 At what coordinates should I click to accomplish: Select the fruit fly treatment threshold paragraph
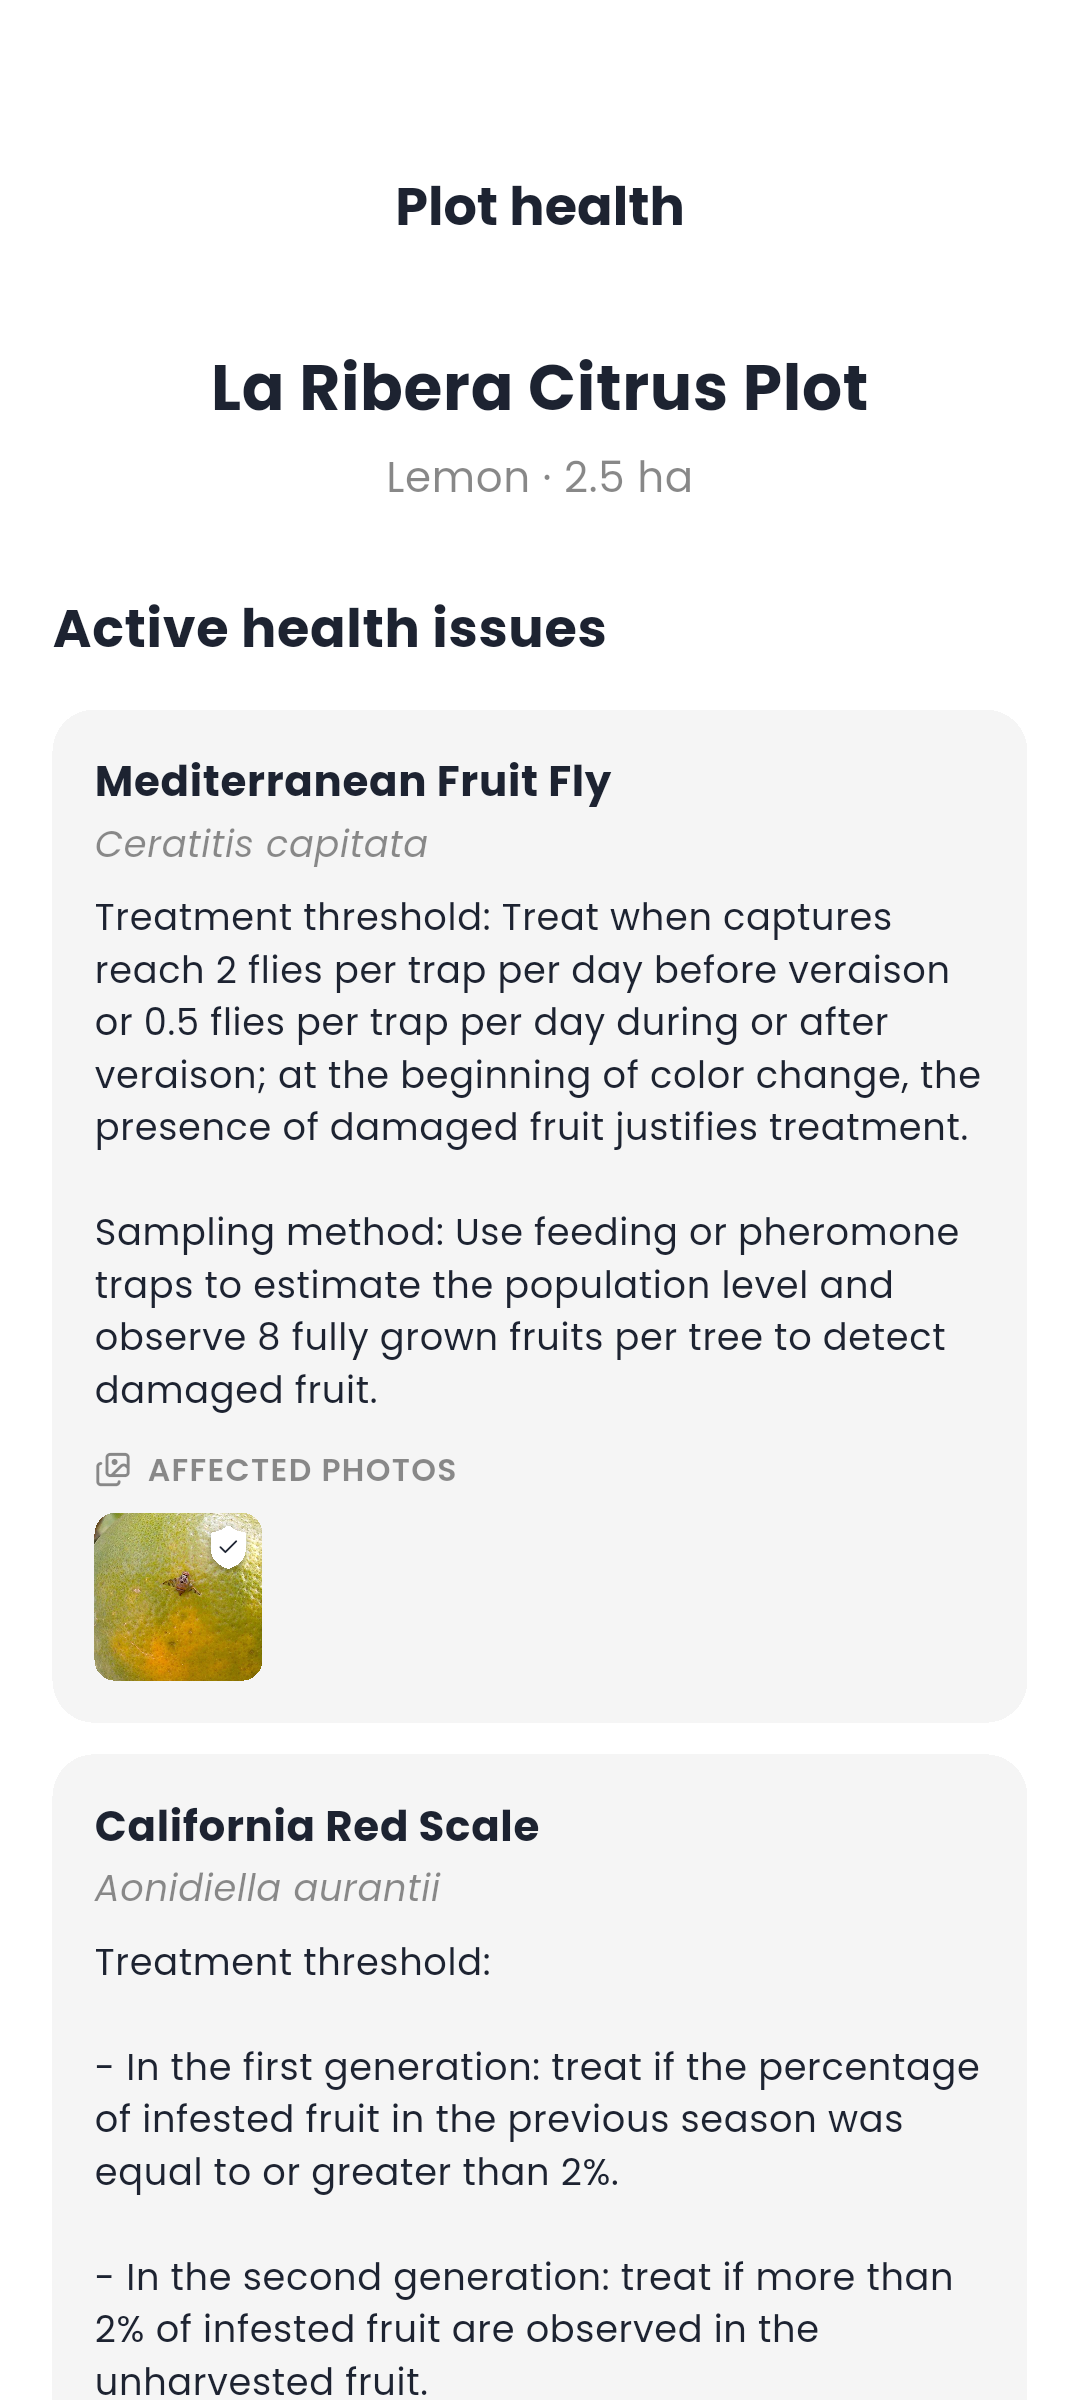pos(538,1022)
